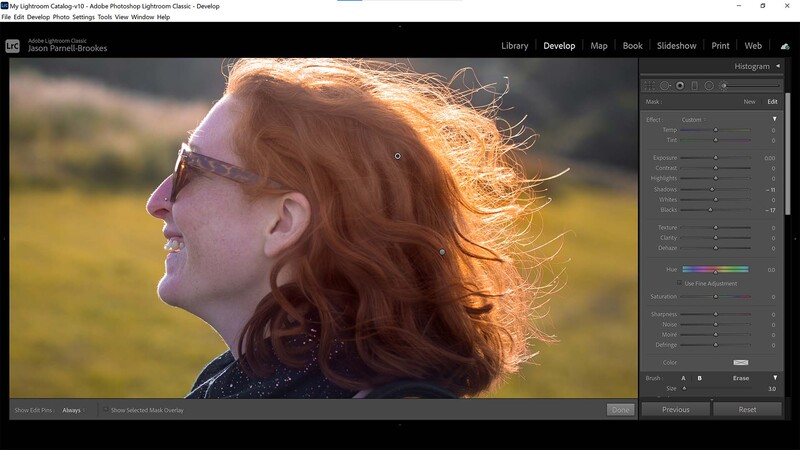Click the Shadows value -11

click(770, 190)
